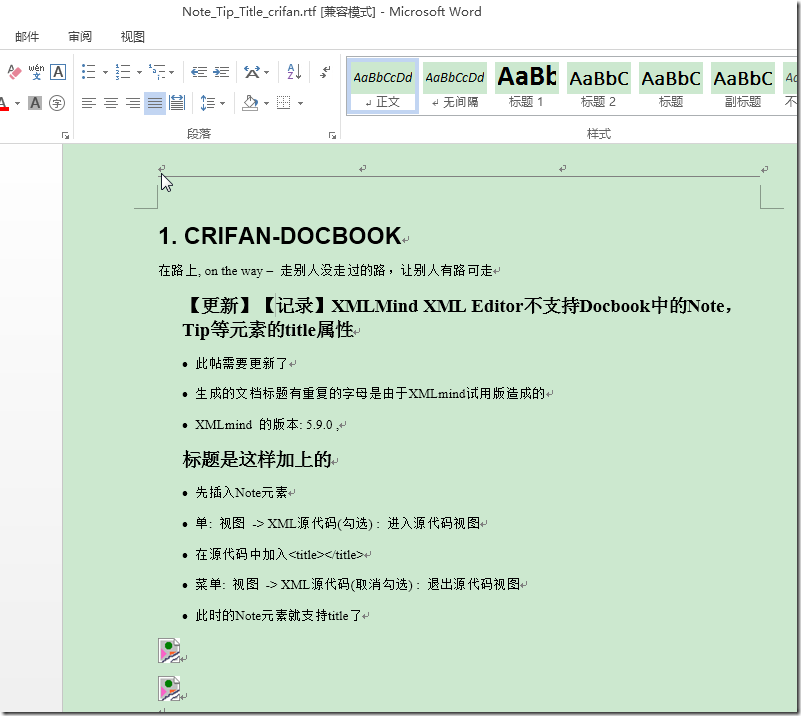Apply Character Border to text

[x=58, y=72]
